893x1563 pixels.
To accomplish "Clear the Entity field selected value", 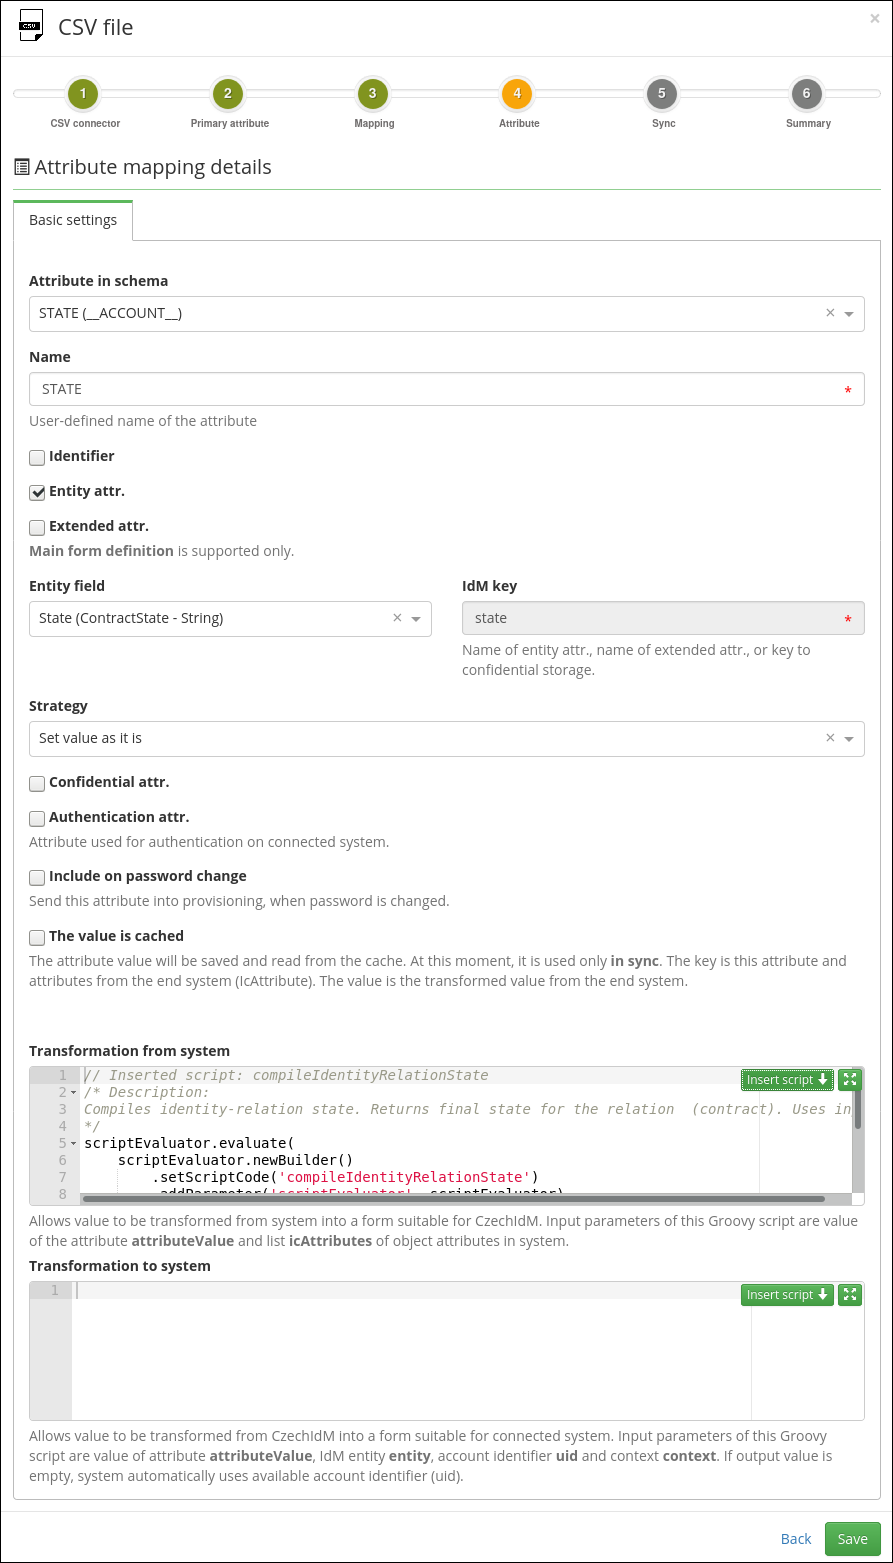I will [397, 618].
